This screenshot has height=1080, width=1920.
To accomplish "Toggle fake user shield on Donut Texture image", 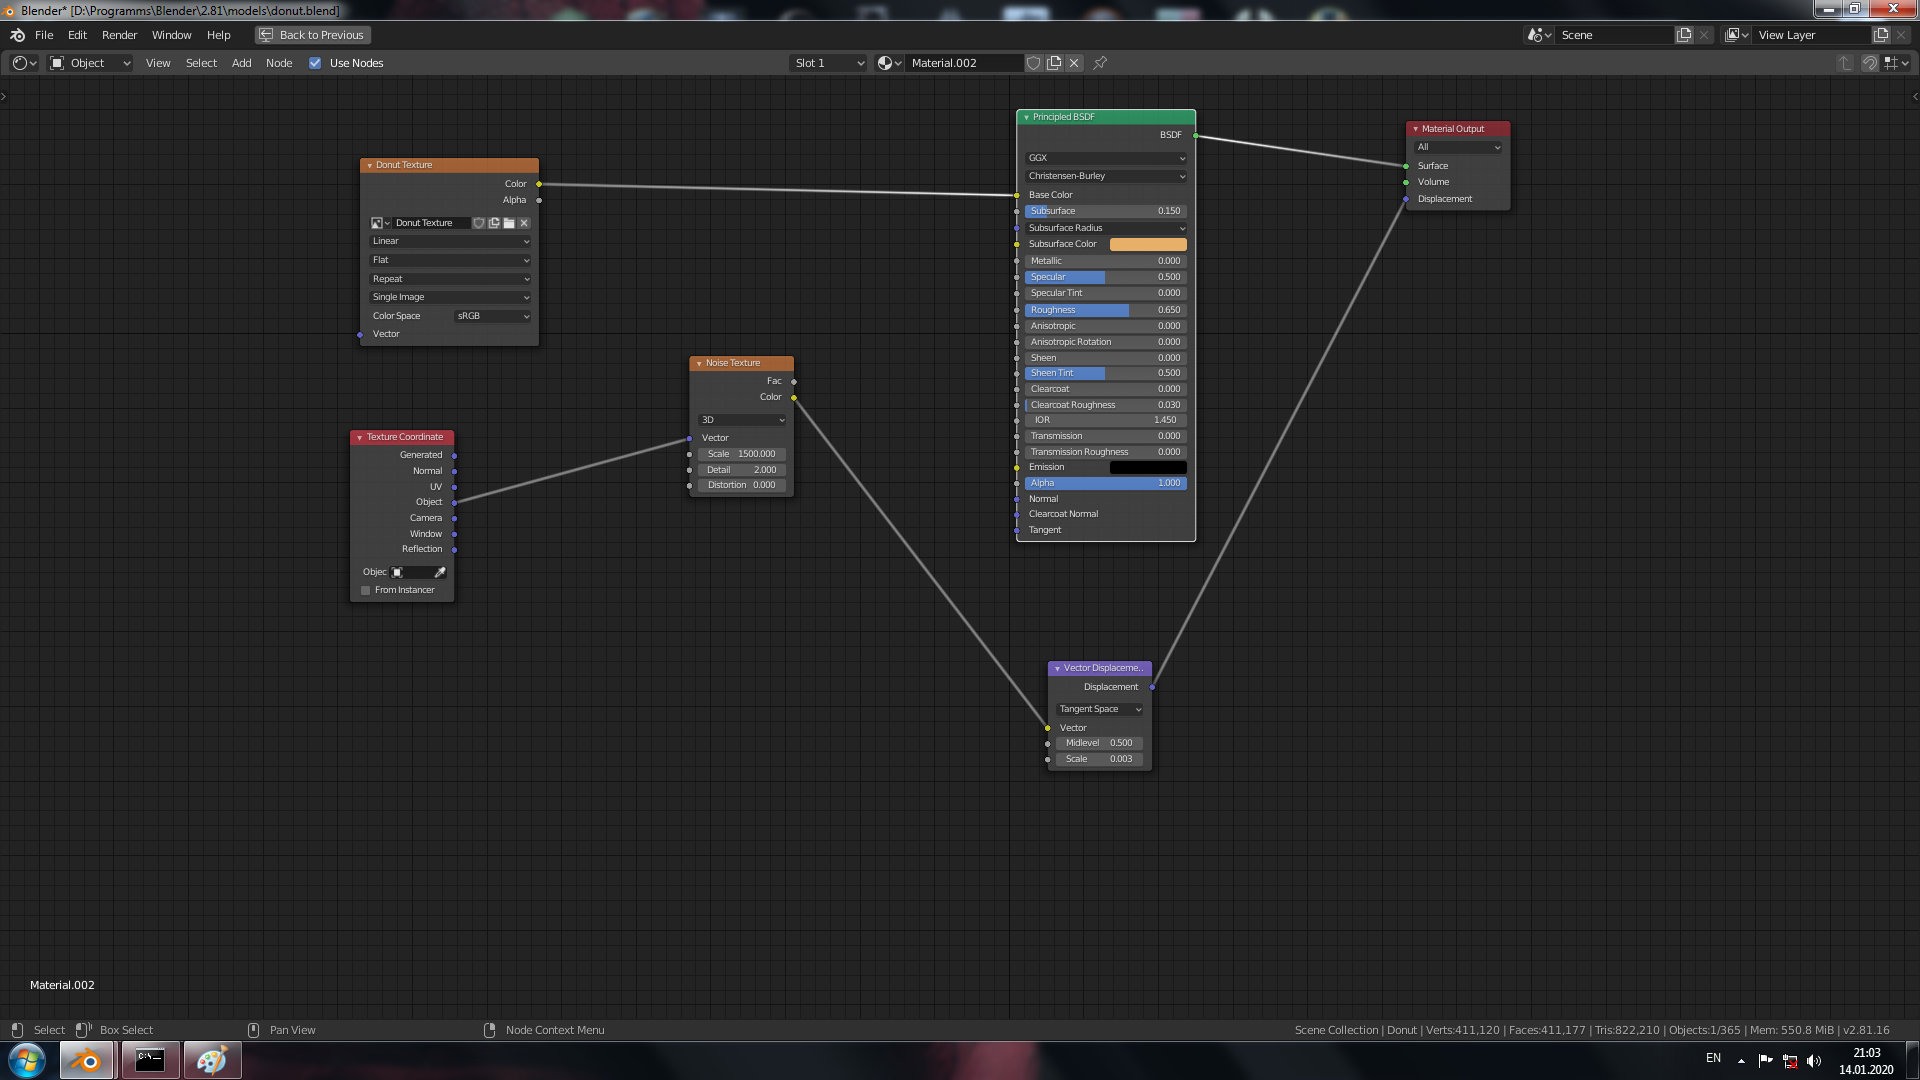I will (x=479, y=223).
